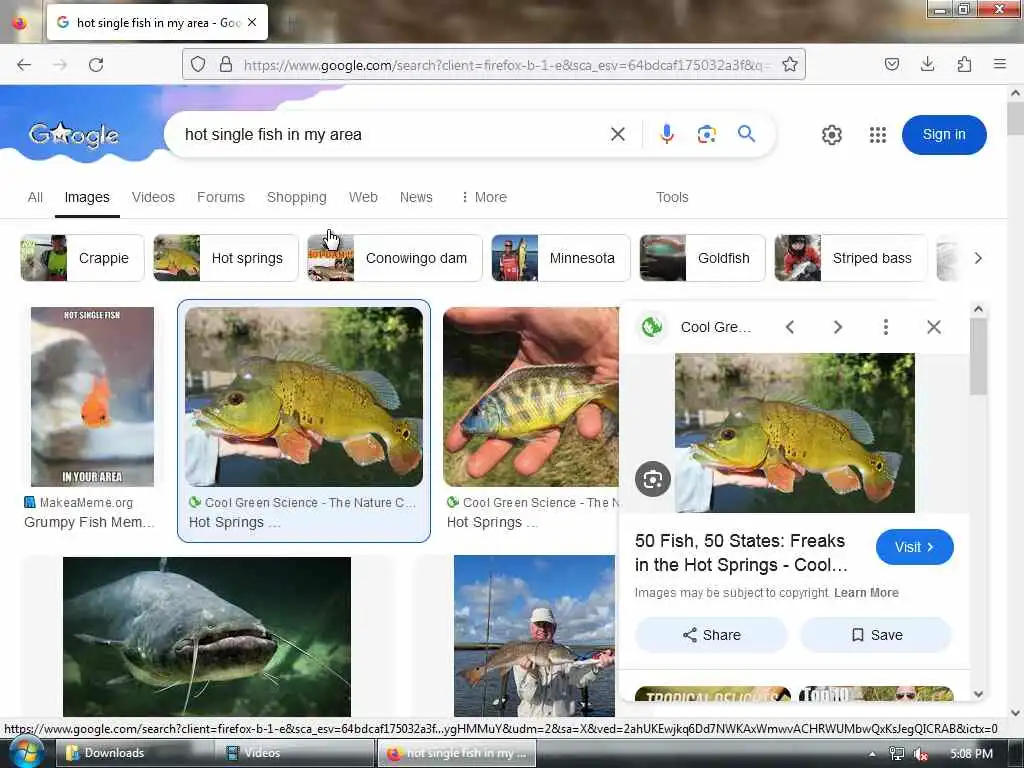
Task: Filter by the Conowingo dam chip
Action: click(x=394, y=258)
